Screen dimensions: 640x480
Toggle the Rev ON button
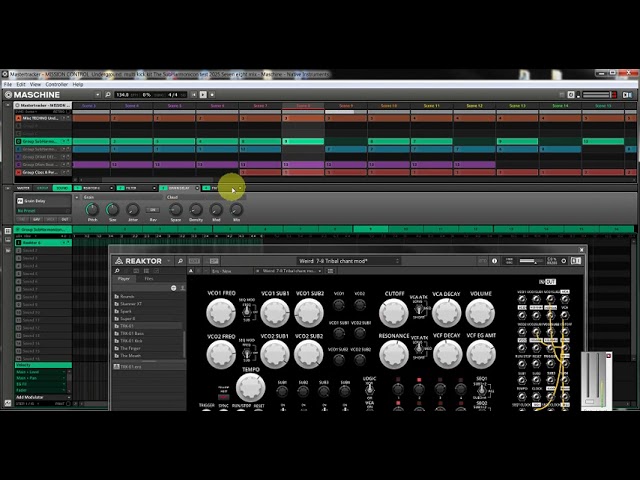153,210
